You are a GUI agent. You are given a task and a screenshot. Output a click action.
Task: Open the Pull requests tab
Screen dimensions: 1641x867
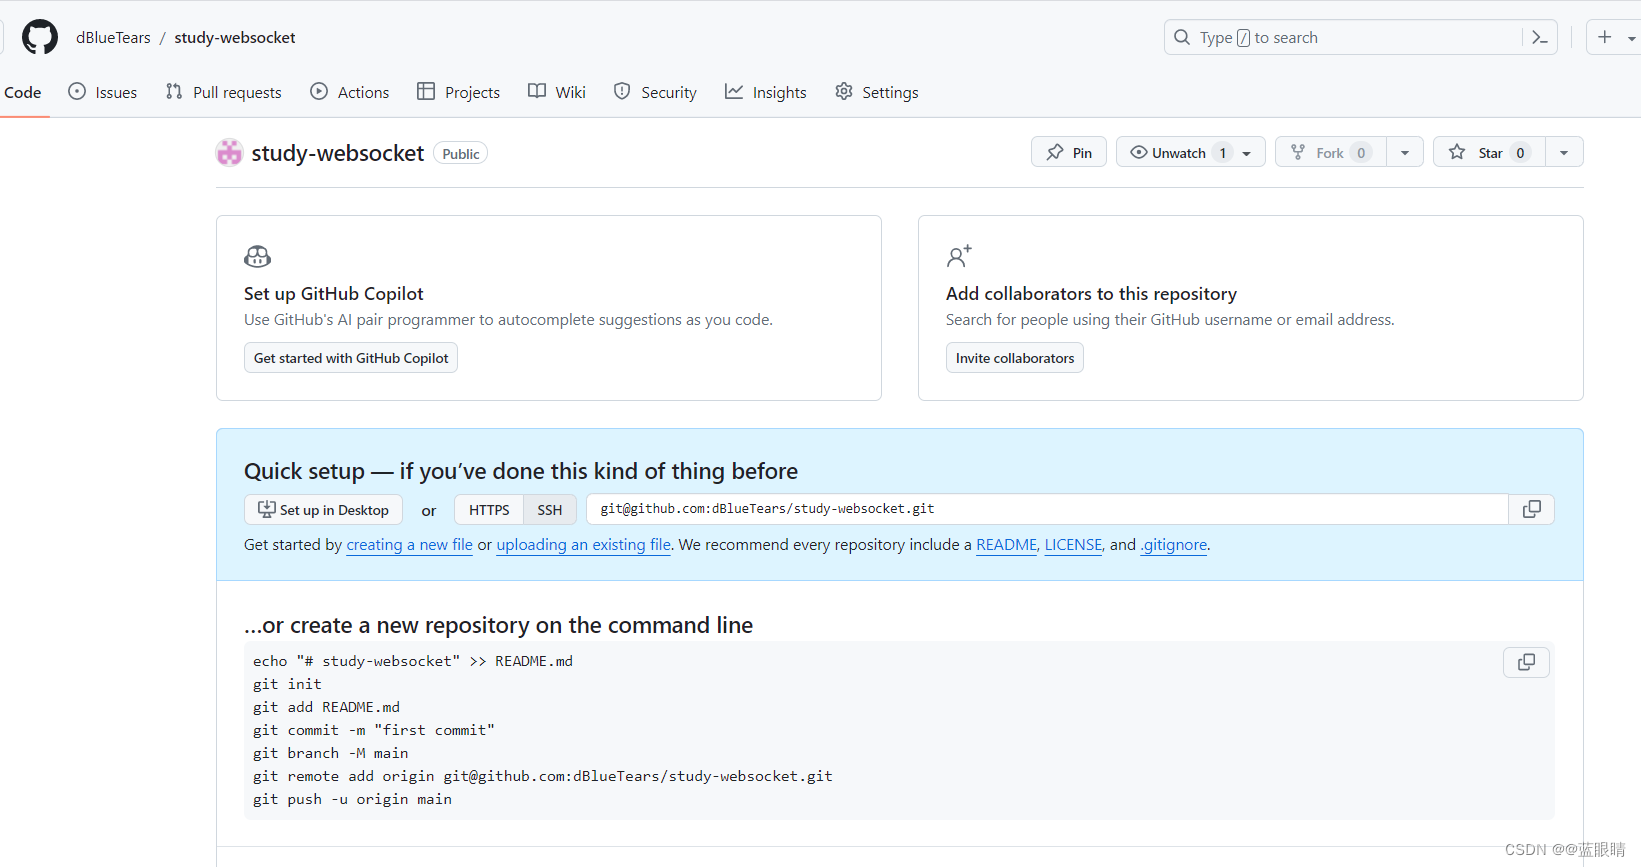pyautogui.click(x=224, y=92)
